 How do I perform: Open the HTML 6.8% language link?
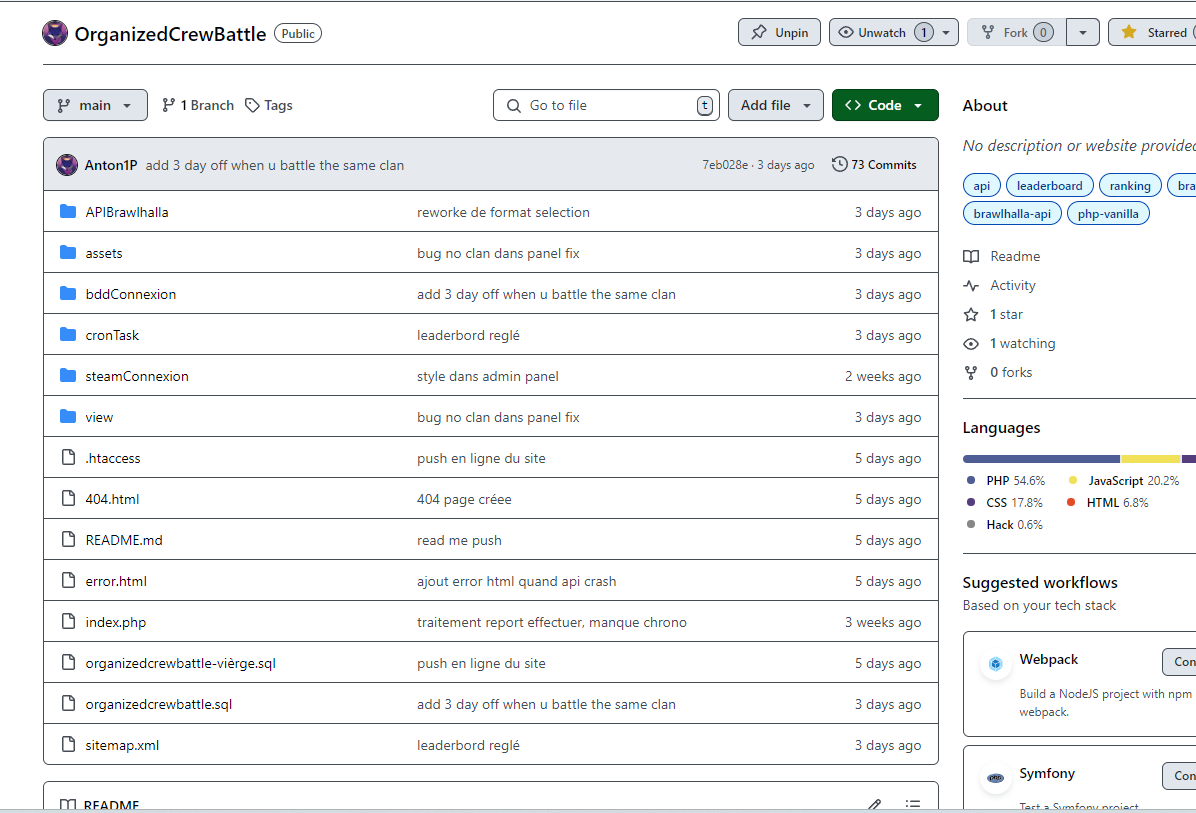[1108, 503]
